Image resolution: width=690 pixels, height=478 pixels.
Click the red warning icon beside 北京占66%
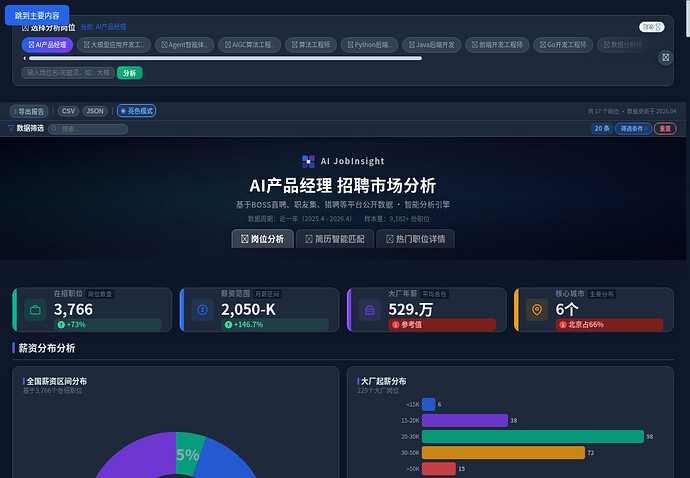point(562,325)
